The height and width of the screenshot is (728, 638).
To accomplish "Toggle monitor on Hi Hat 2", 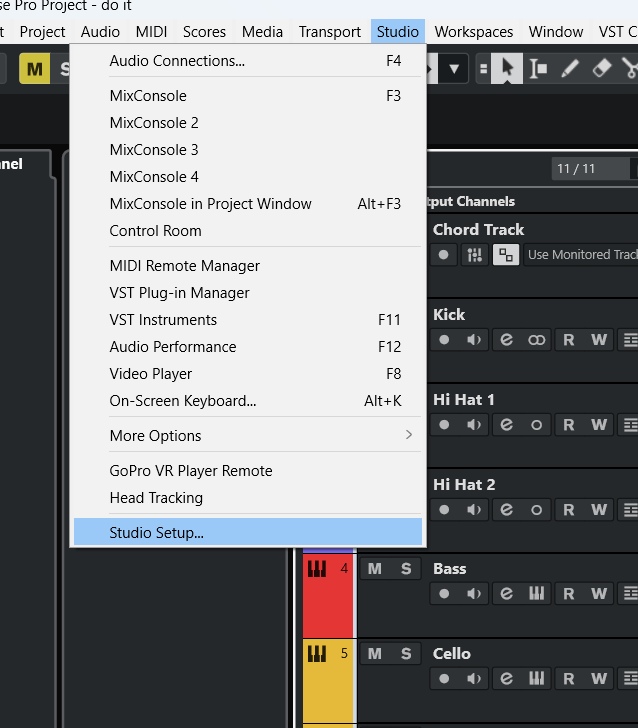I will pos(474,510).
